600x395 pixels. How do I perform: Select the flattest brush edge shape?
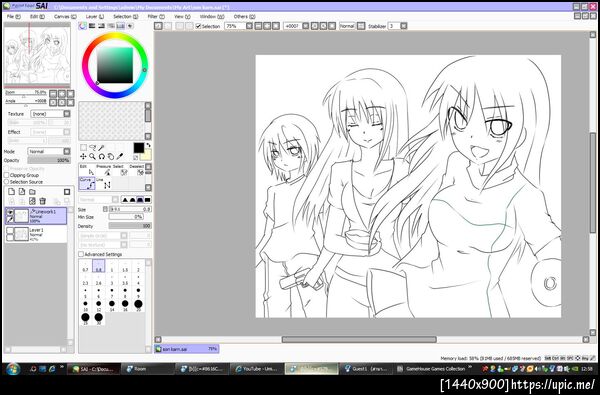[x=147, y=199]
